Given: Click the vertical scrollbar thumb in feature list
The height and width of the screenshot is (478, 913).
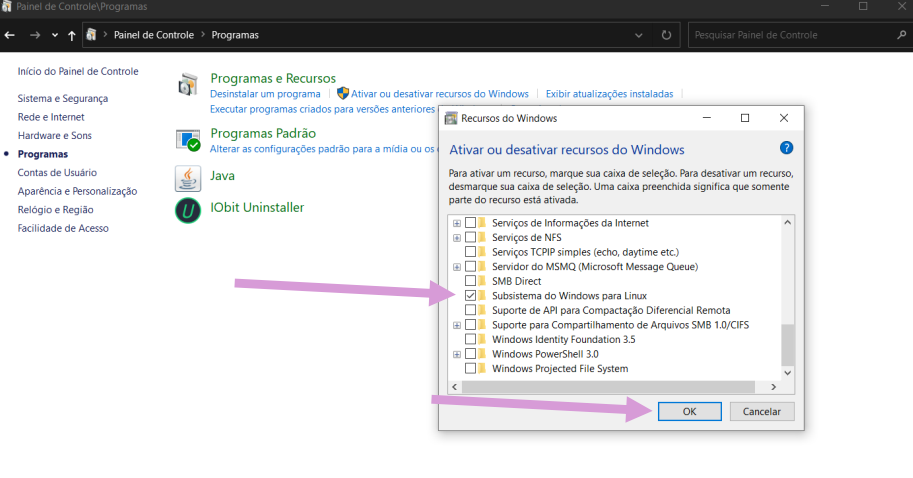Looking at the screenshot, I should (787, 345).
